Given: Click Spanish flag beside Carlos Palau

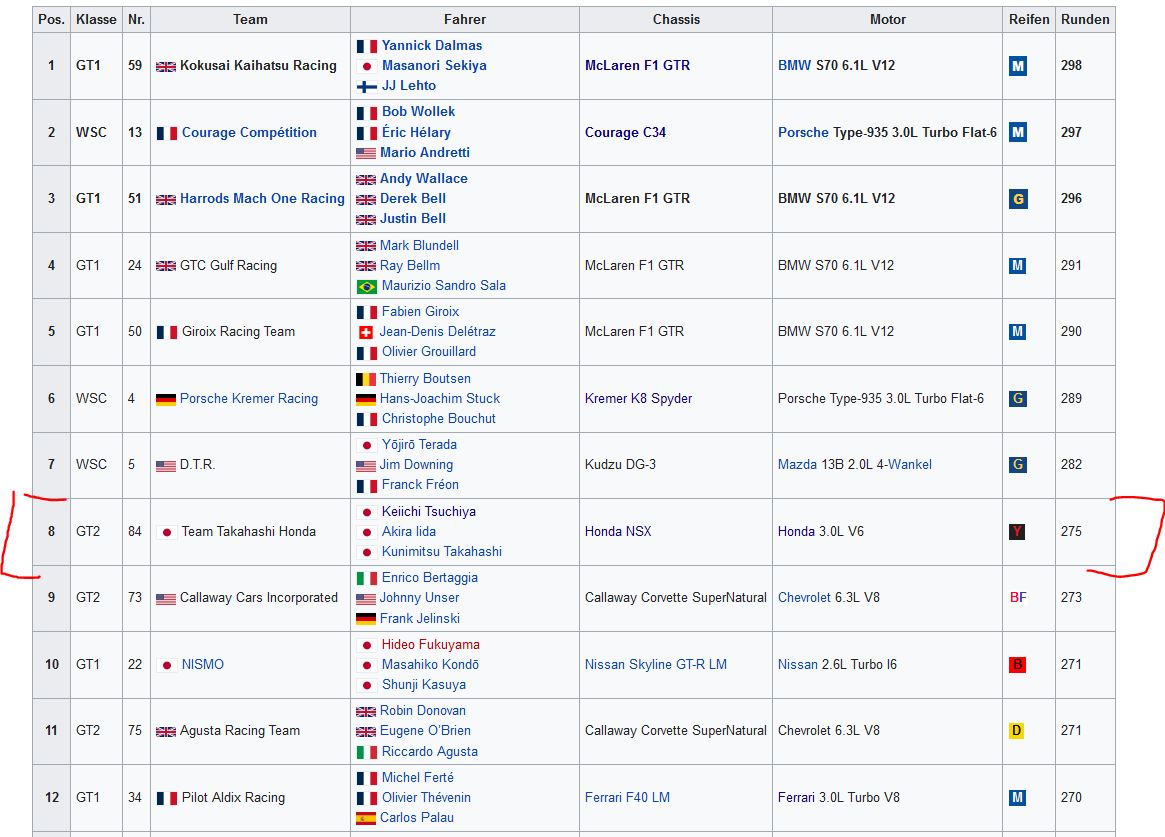Looking at the screenshot, I should click(366, 818).
